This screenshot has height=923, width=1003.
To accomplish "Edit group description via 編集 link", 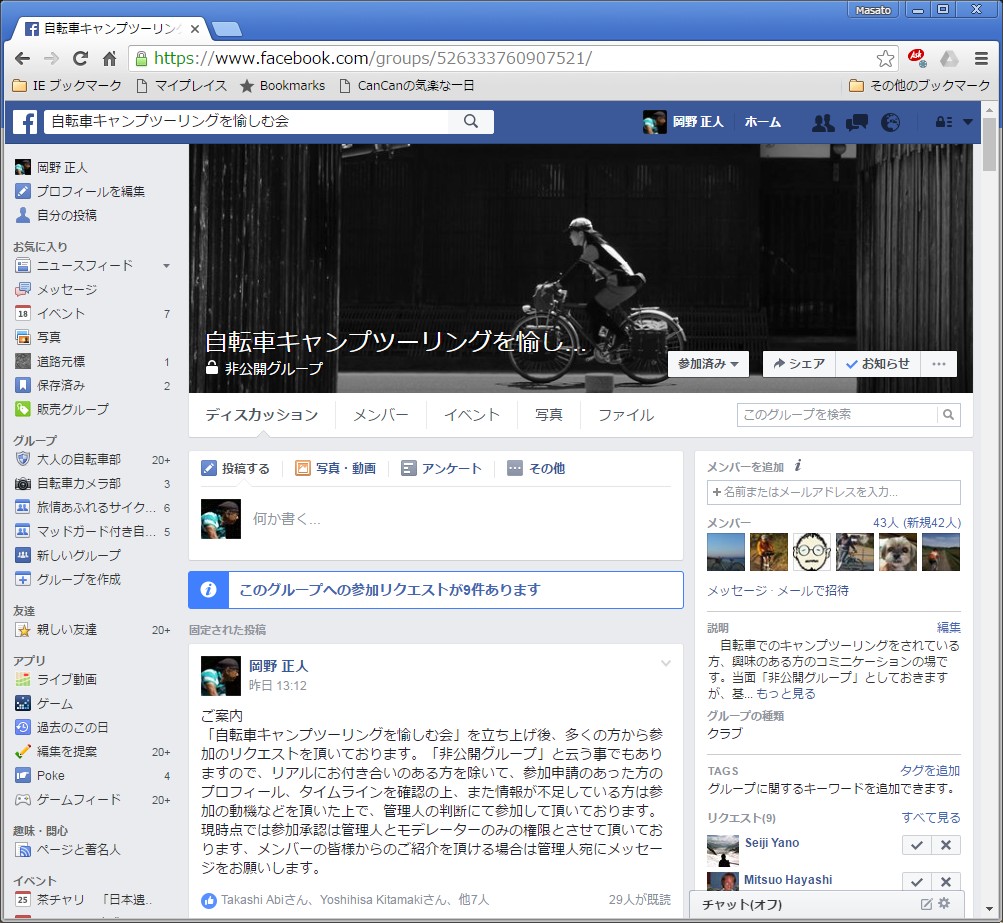I will [949, 627].
